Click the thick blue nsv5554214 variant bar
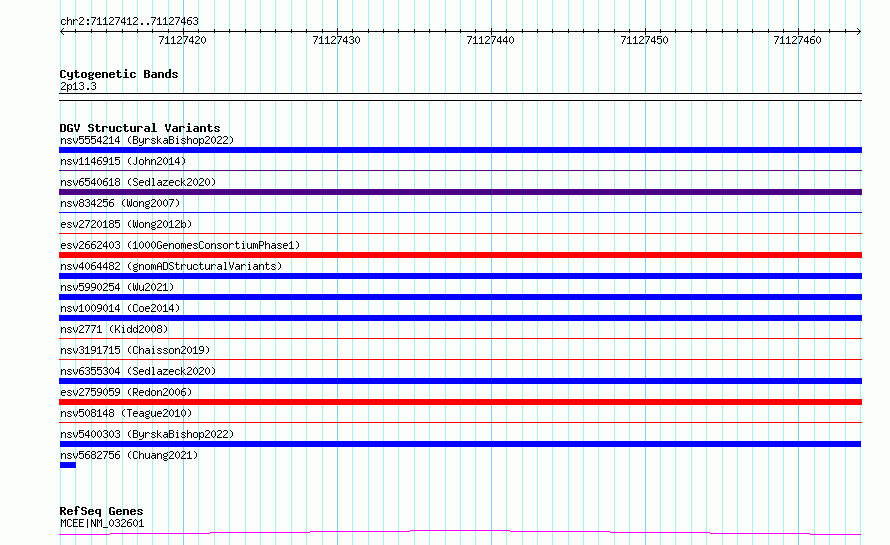 pos(460,150)
